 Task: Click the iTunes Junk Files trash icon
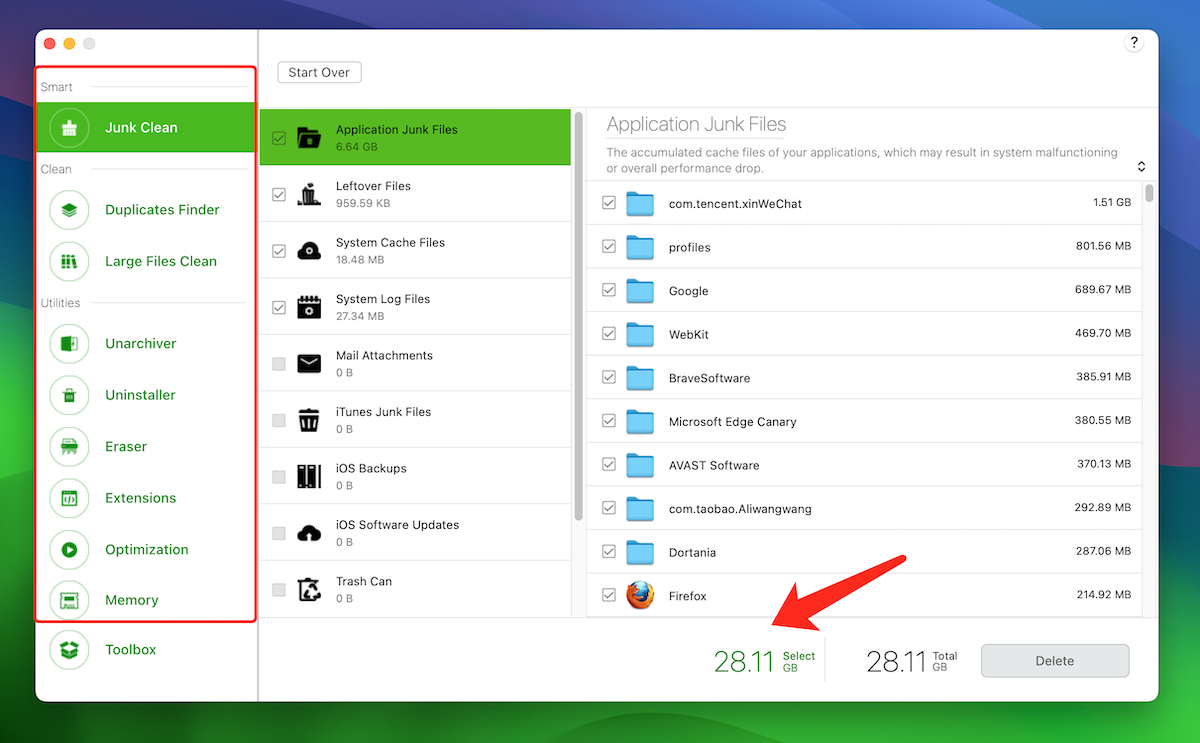[309, 420]
